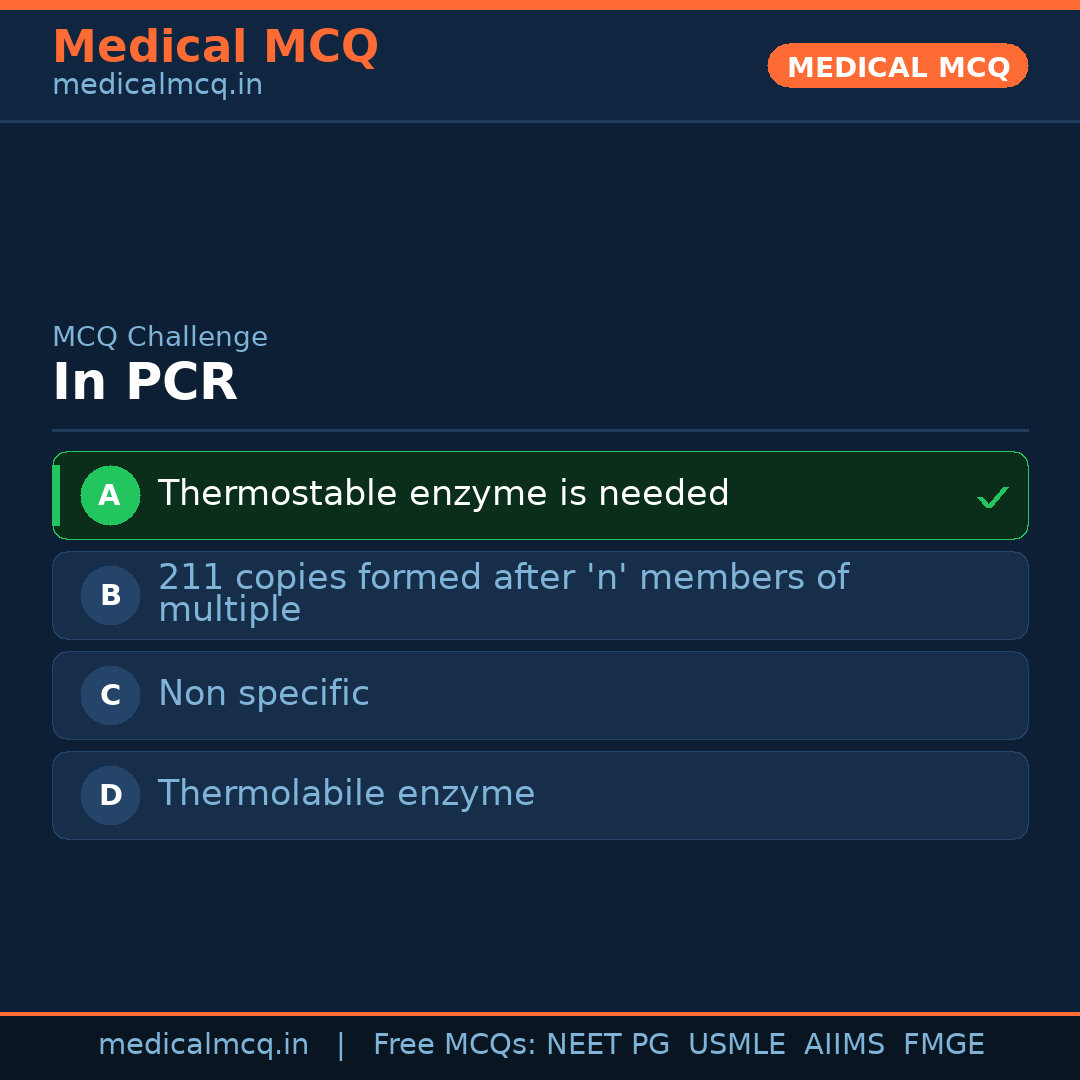Image resolution: width=1080 pixels, height=1080 pixels.
Task: Click the 'MCQ Challenge' label
Action: click(x=160, y=337)
